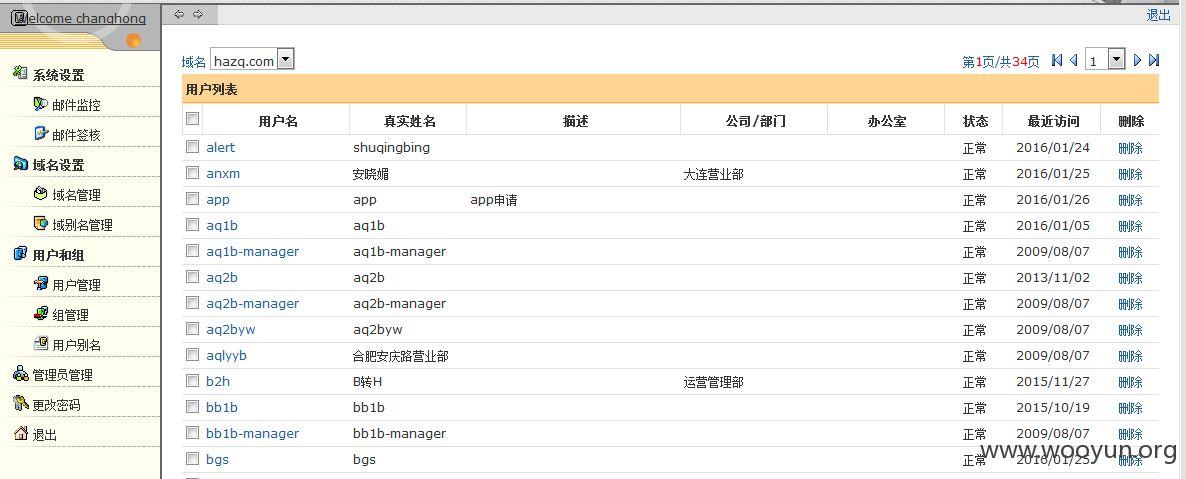The height and width of the screenshot is (479, 1186).
Task: Check the box for user bgs
Action: 193,459
